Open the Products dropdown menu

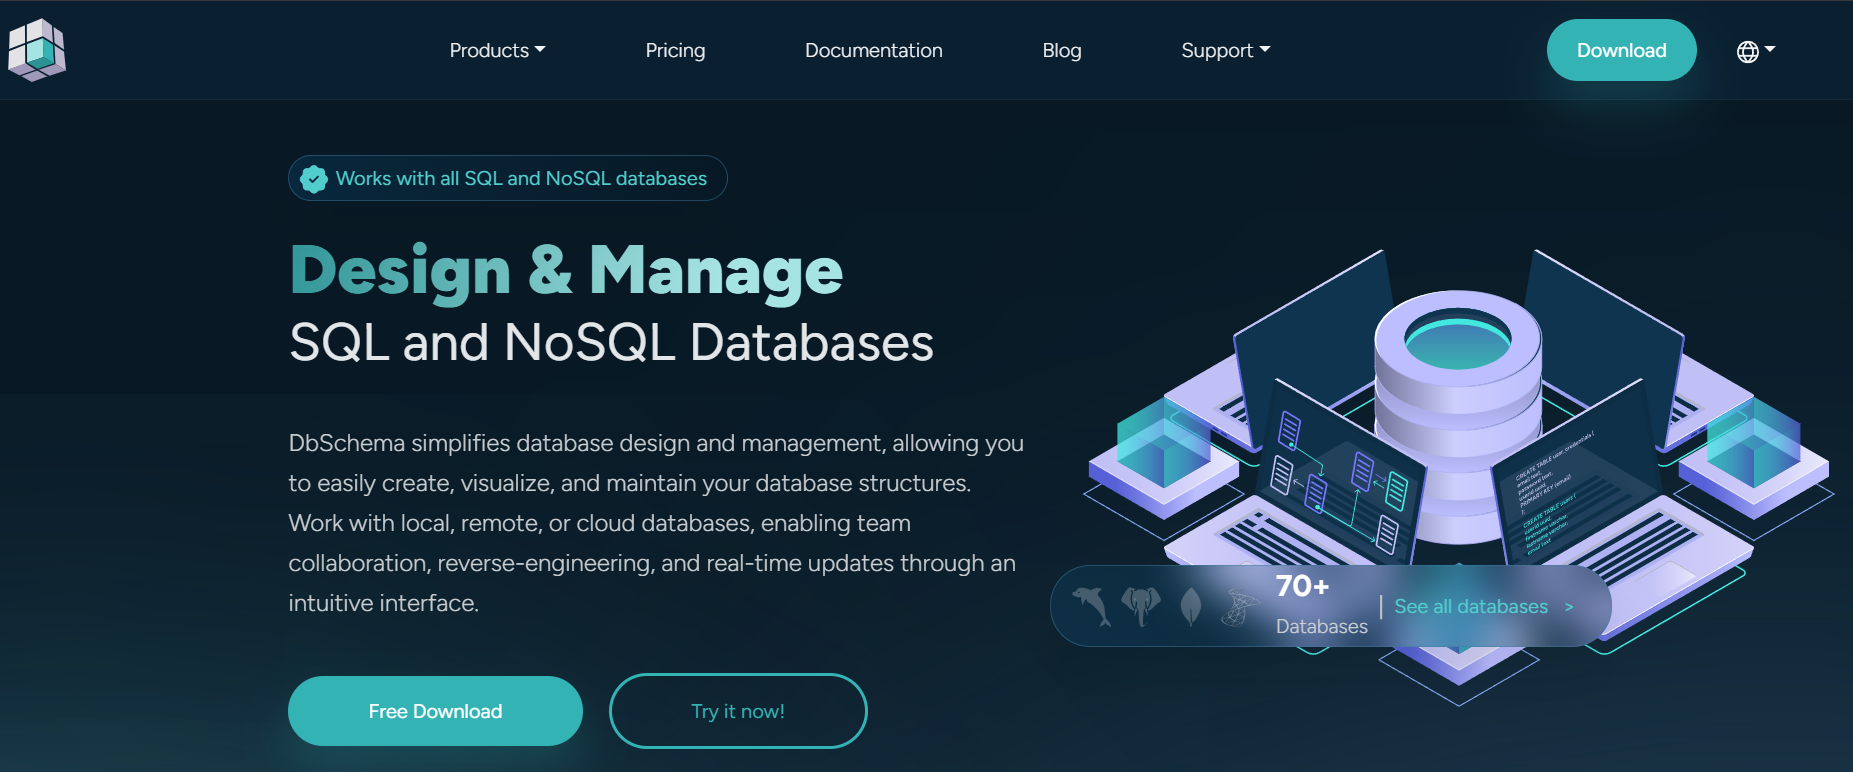point(497,50)
